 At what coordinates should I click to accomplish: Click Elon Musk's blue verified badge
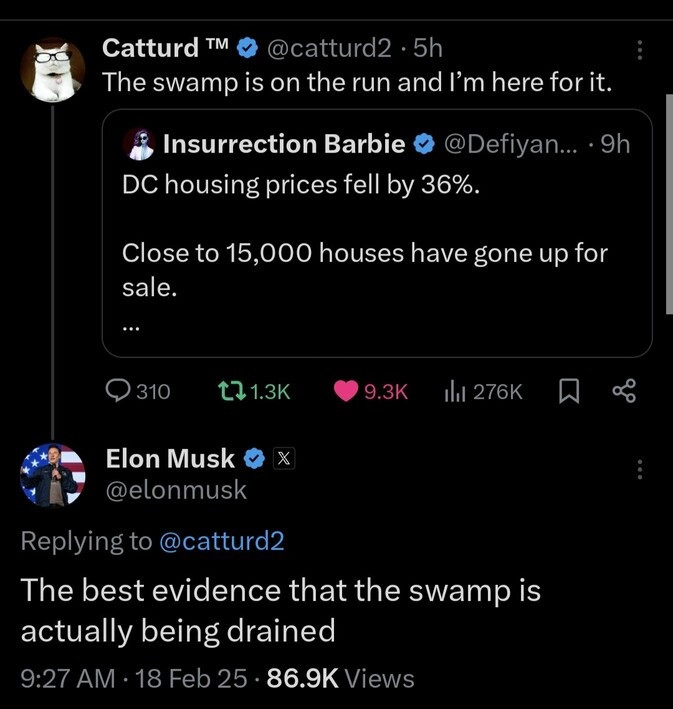[254, 459]
